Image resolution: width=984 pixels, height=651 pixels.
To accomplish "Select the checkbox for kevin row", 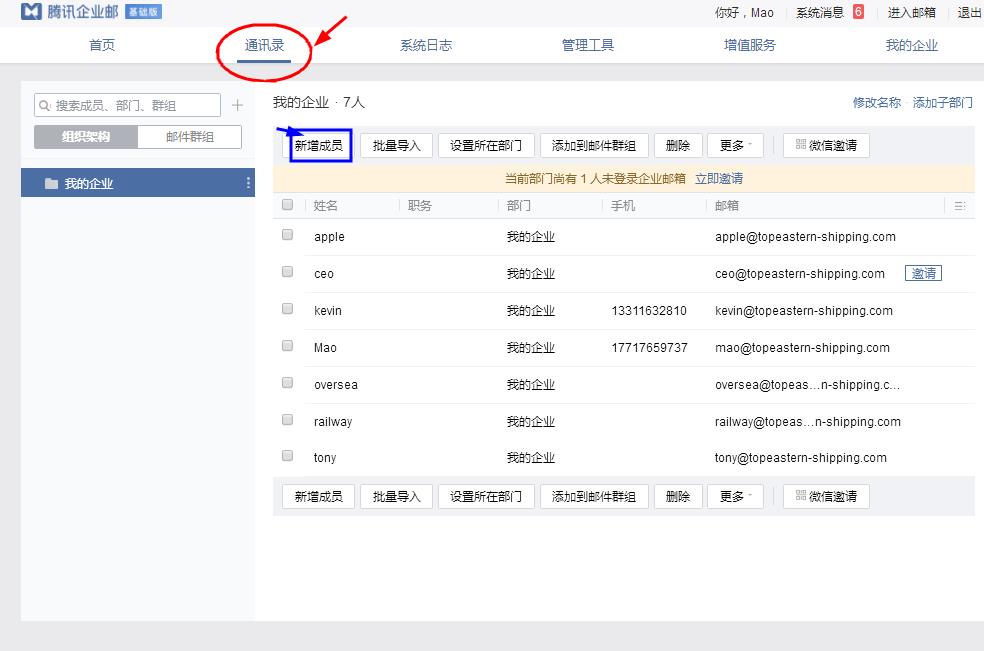I will coord(288,309).
